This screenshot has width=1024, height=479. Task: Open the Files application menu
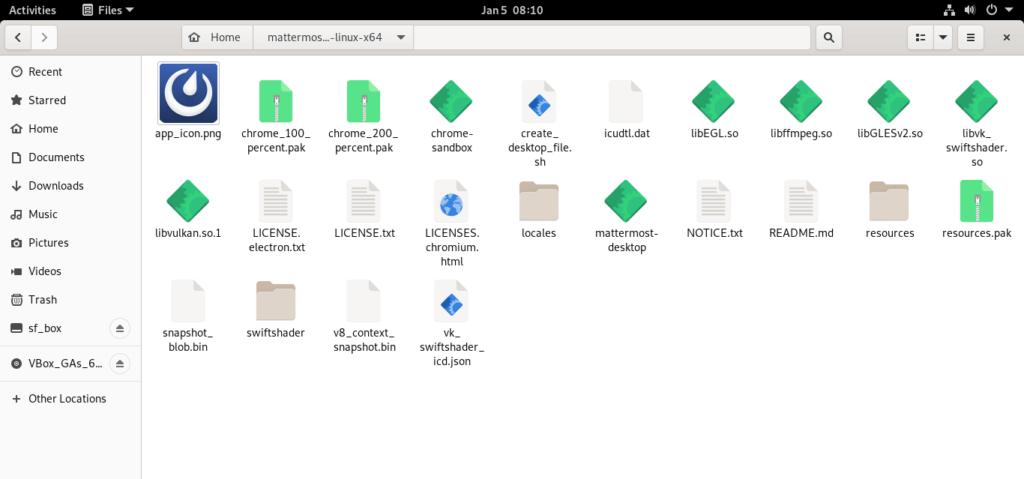click(x=108, y=10)
